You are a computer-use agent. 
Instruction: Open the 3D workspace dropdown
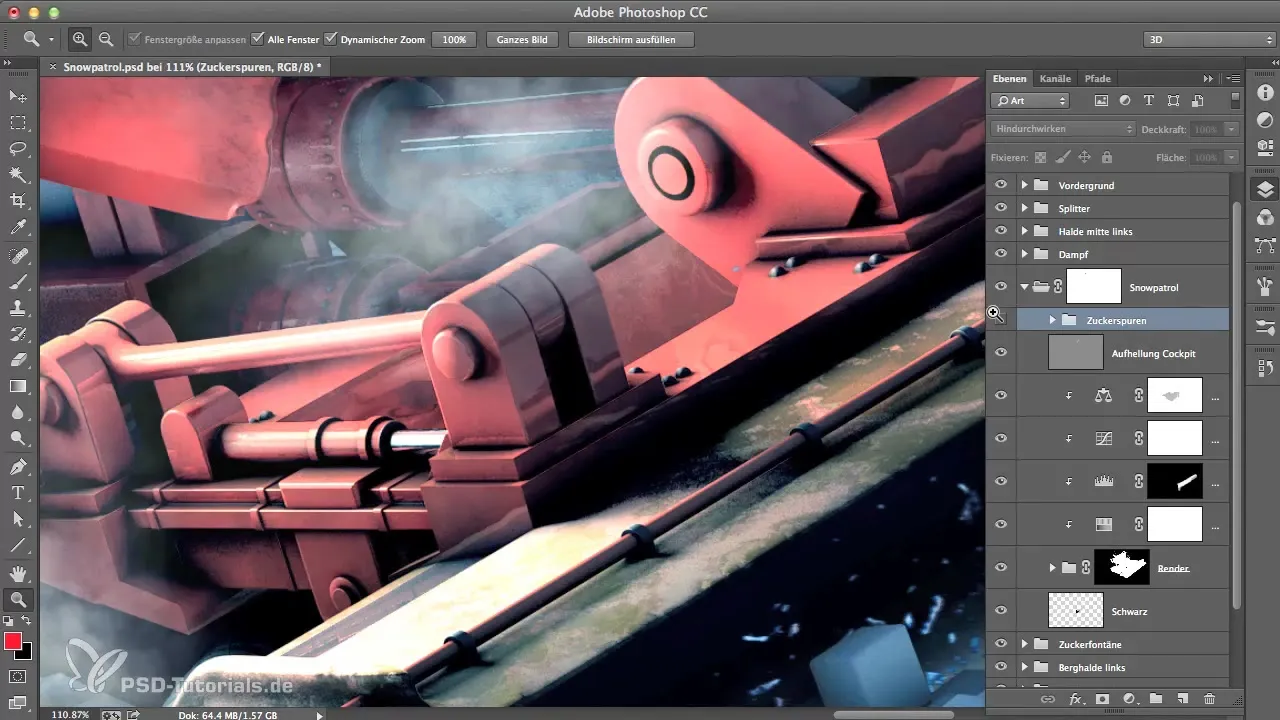point(1208,40)
